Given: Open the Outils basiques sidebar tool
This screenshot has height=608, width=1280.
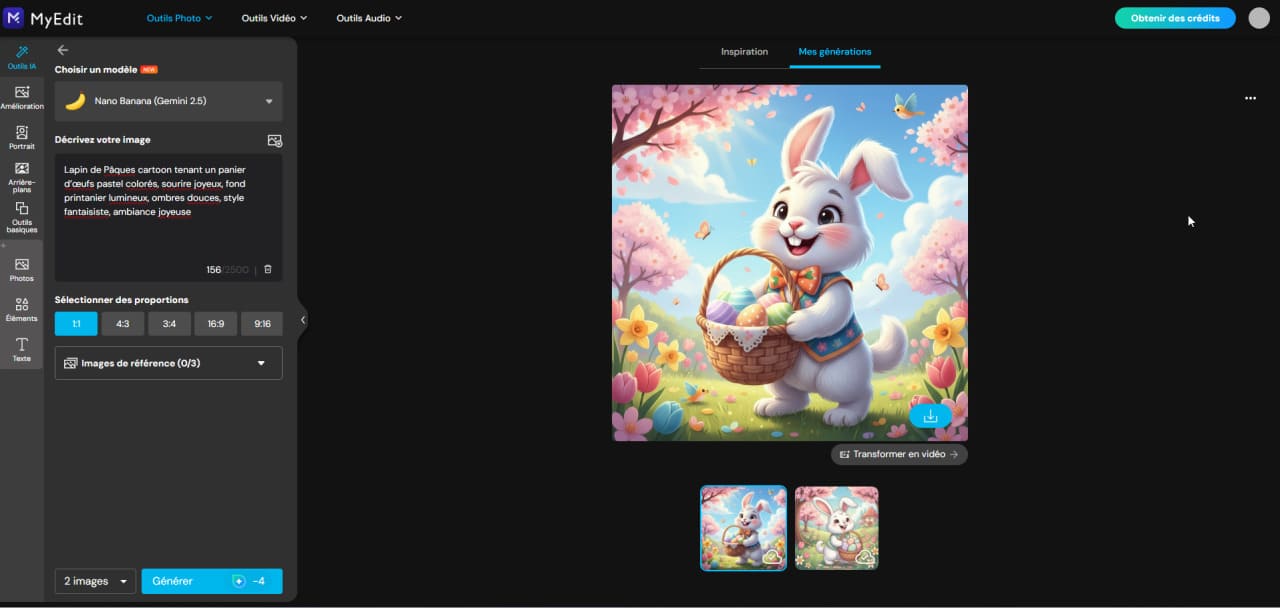Looking at the screenshot, I should coord(22,217).
